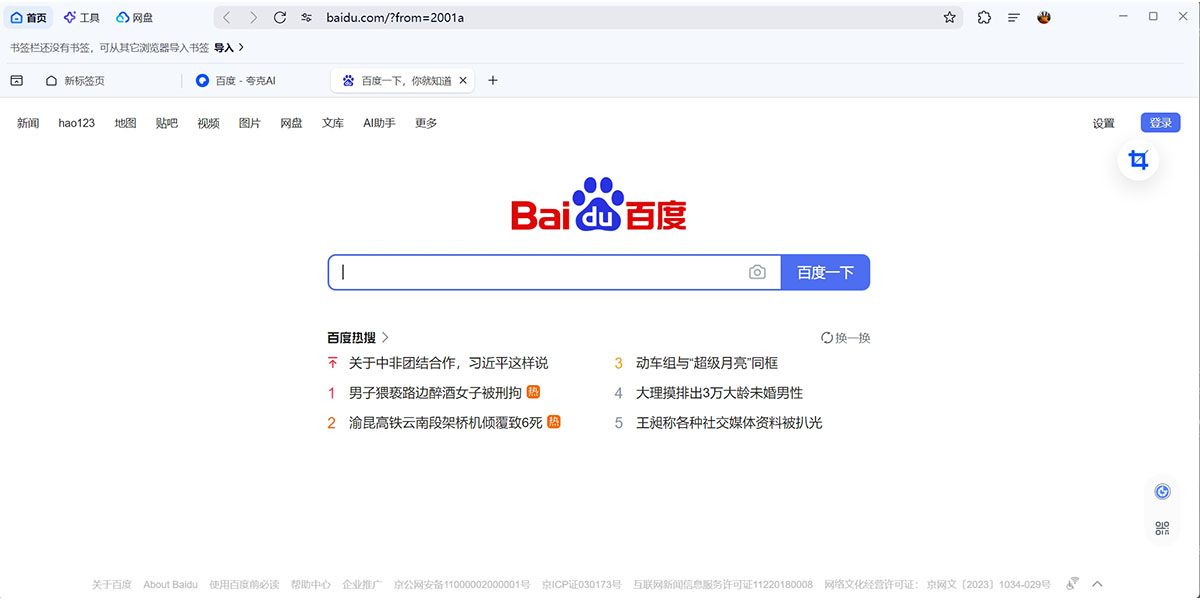
Task: Open hot search 渝昆高铁云南段架桥机倾覆致6死
Action: pos(445,423)
